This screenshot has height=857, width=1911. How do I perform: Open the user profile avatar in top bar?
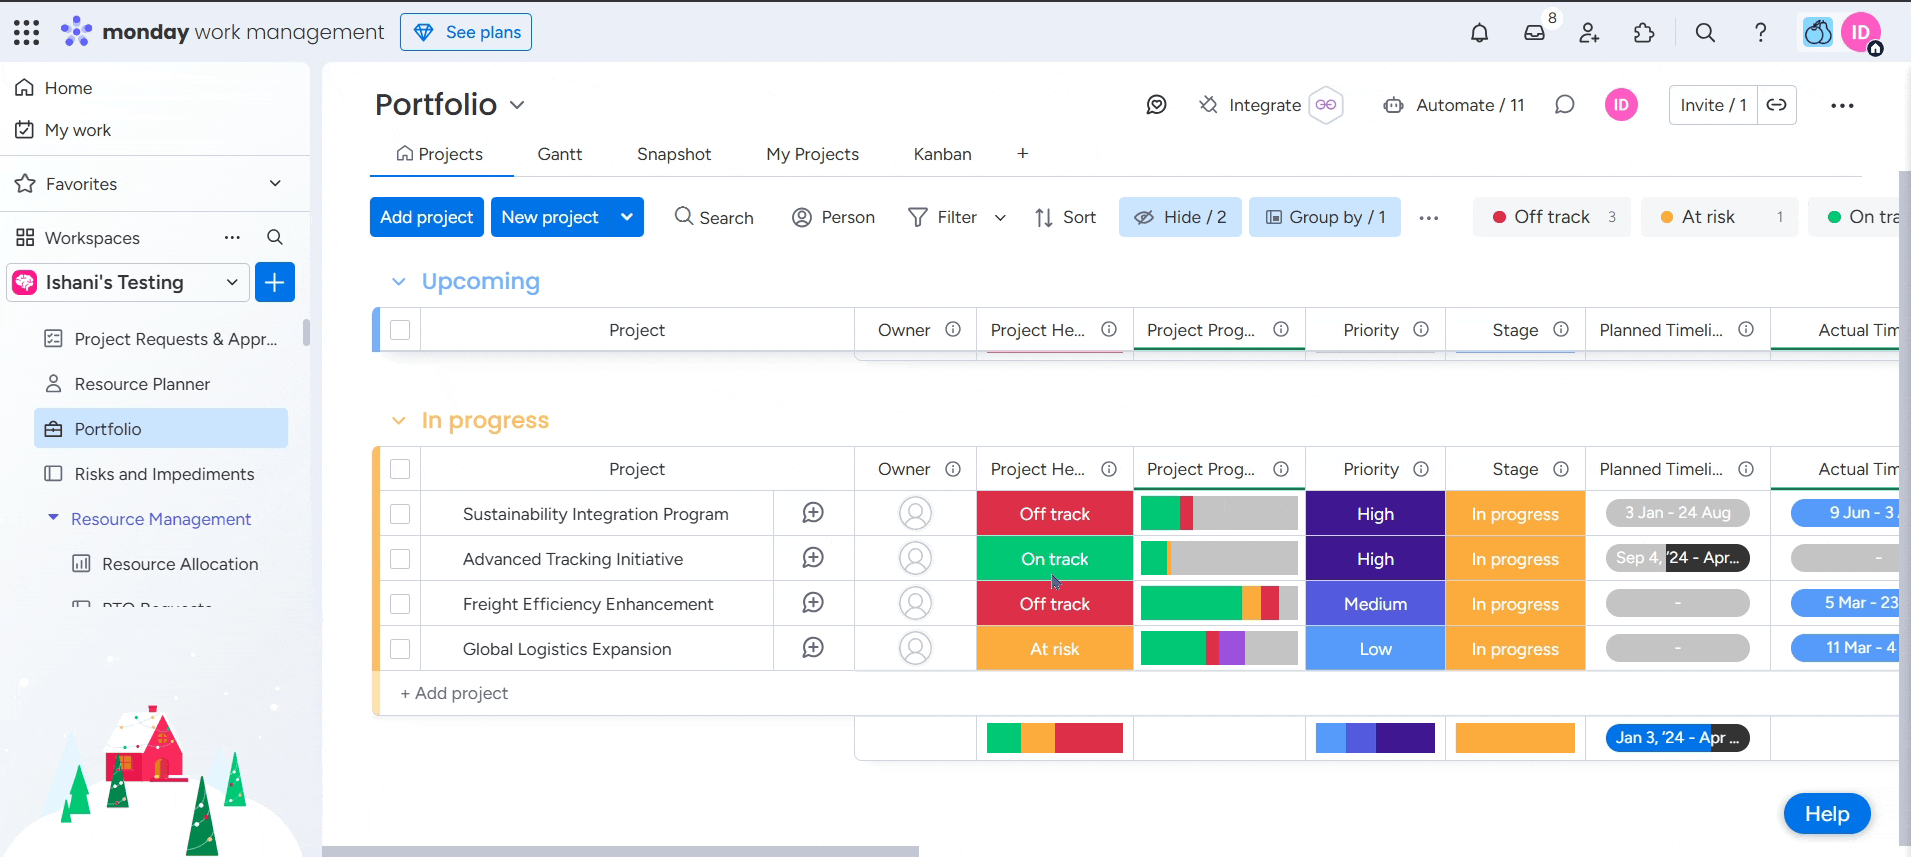(1861, 32)
